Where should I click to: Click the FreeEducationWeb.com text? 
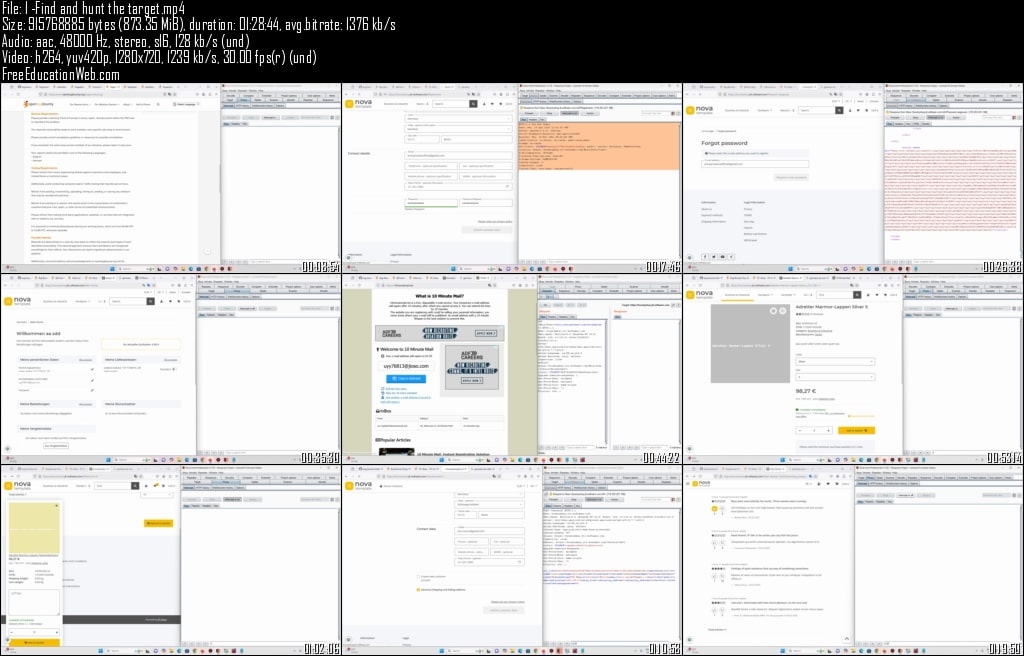click(x=61, y=74)
